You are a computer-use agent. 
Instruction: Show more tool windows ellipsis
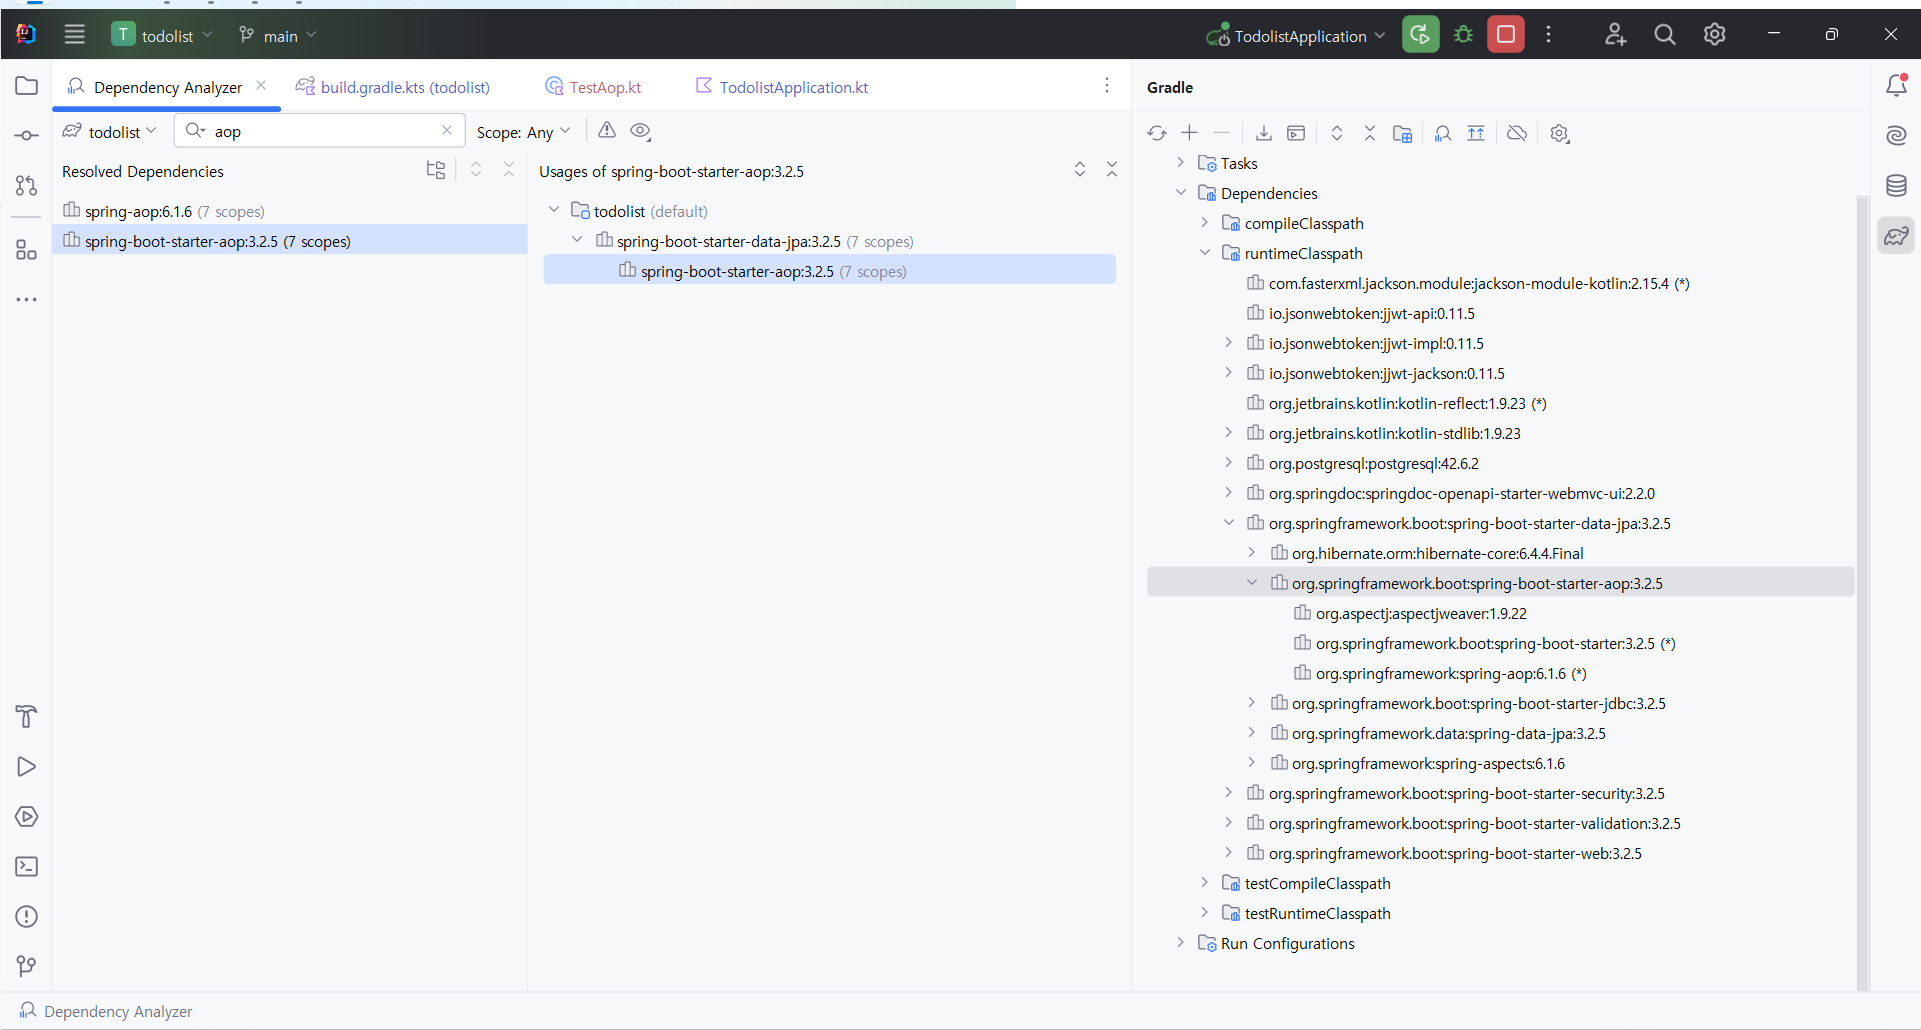[x=27, y=299]
